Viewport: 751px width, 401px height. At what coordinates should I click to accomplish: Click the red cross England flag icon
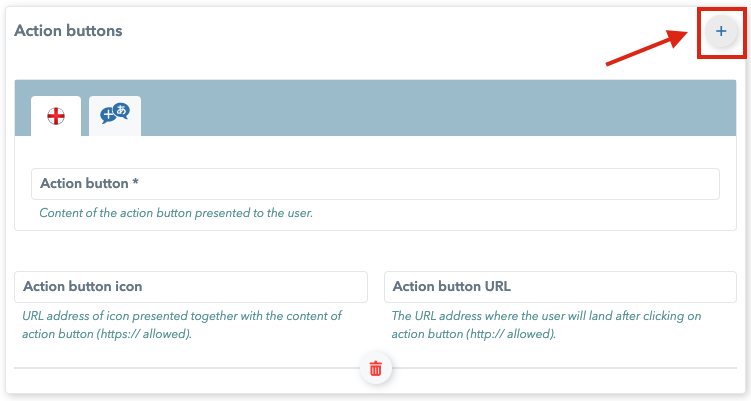(x=56, y=116)
